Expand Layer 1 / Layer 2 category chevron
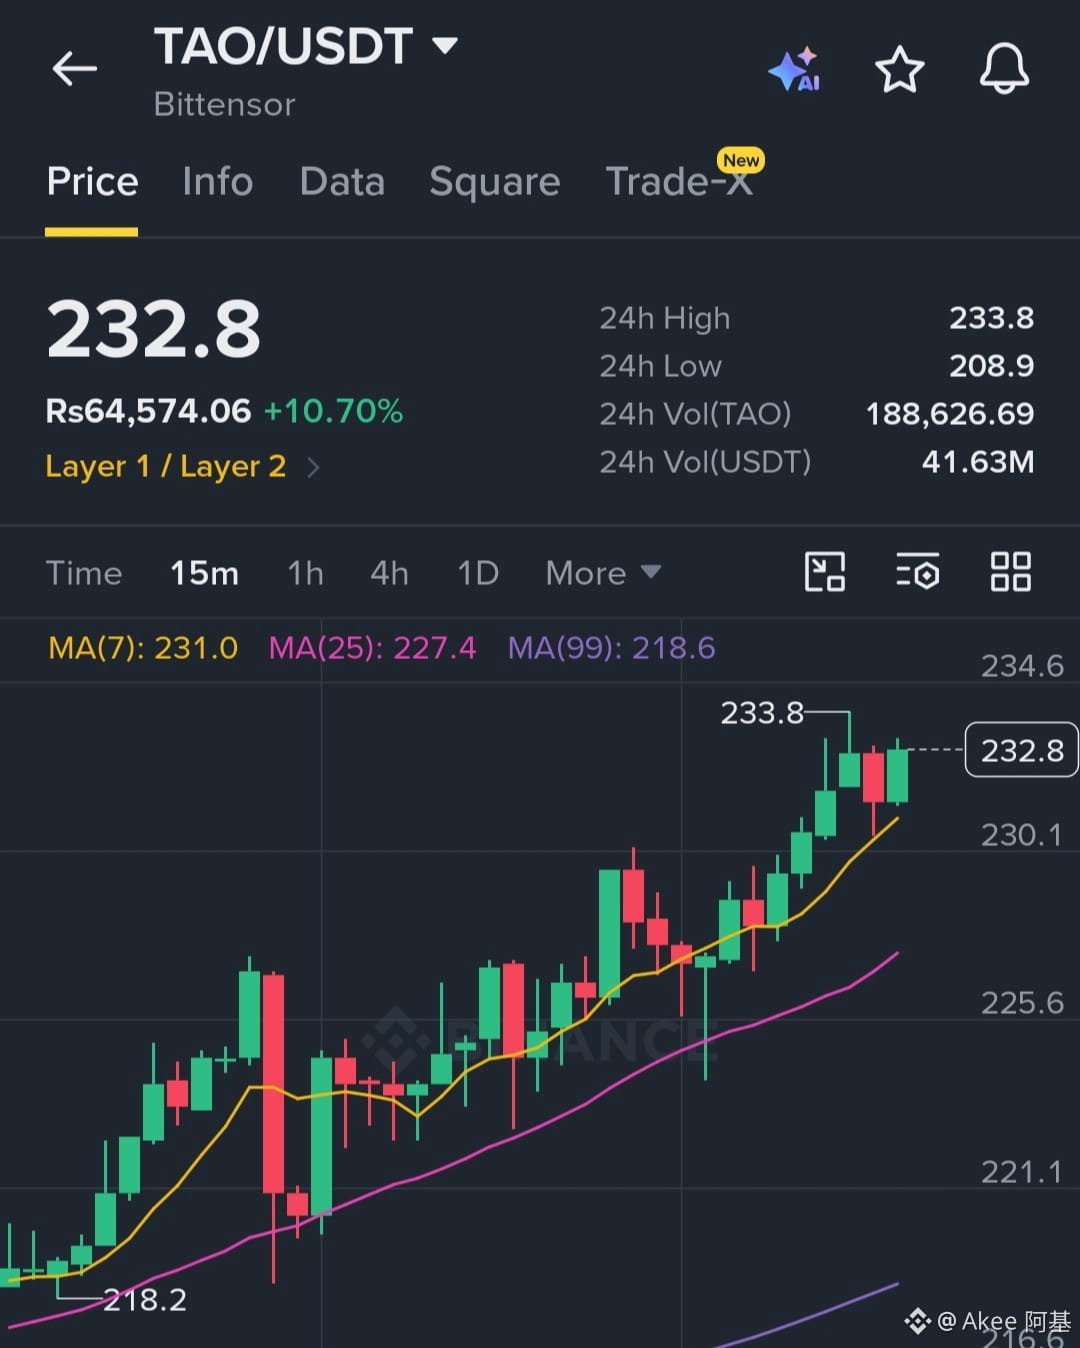Viewport: 1080px width, 1348px height. pos(313,467)
